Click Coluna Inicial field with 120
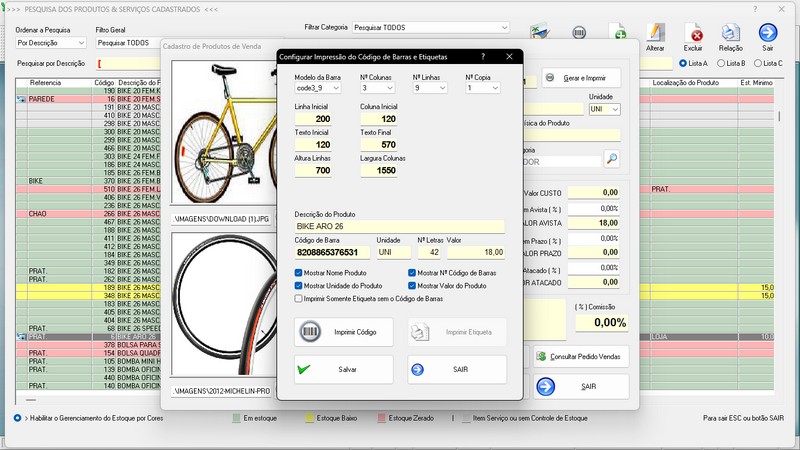Viewport: 800px width, 450px height. 379,119
